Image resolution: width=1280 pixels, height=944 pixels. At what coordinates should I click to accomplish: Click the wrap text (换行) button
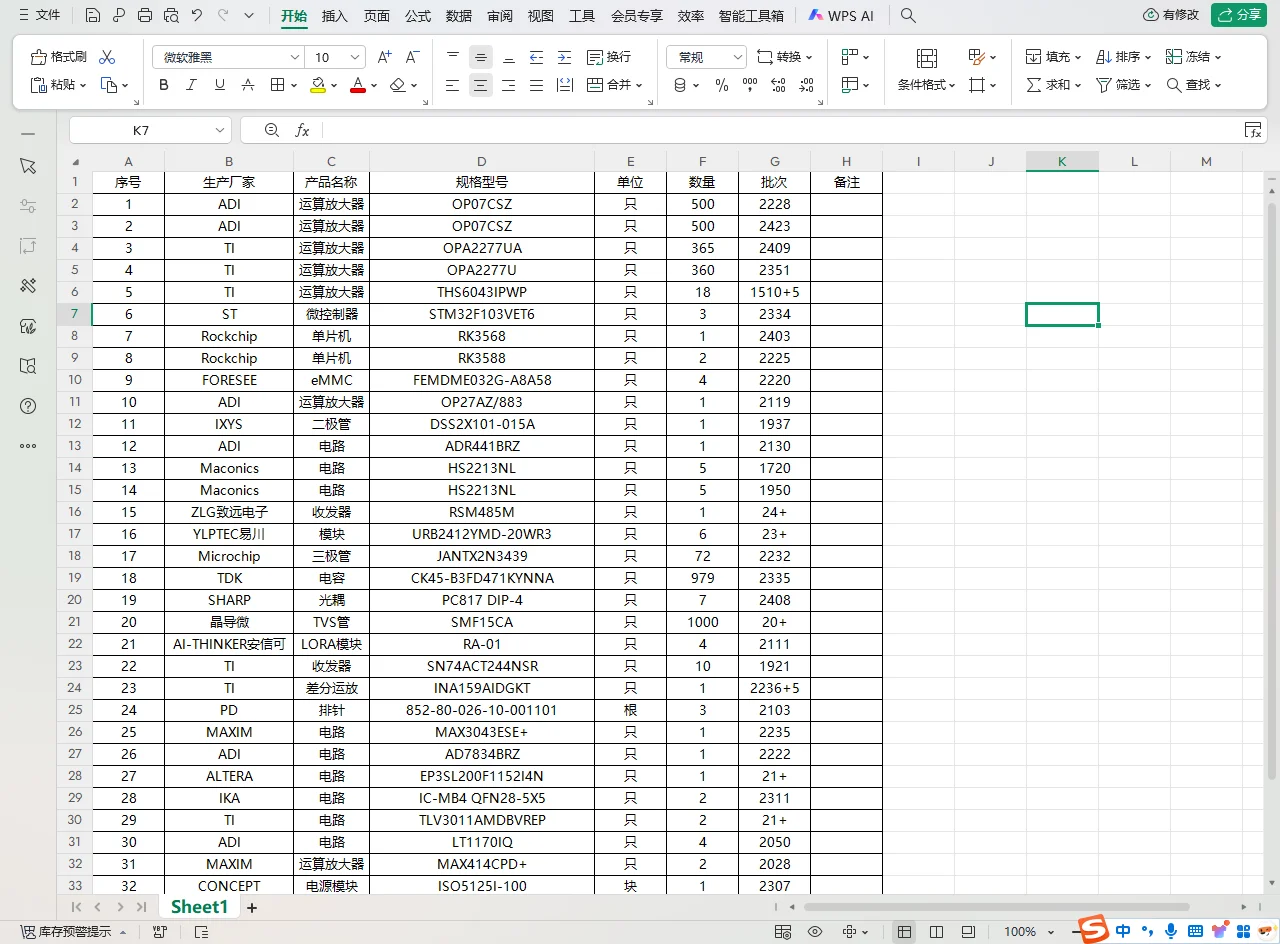point(609,57)
